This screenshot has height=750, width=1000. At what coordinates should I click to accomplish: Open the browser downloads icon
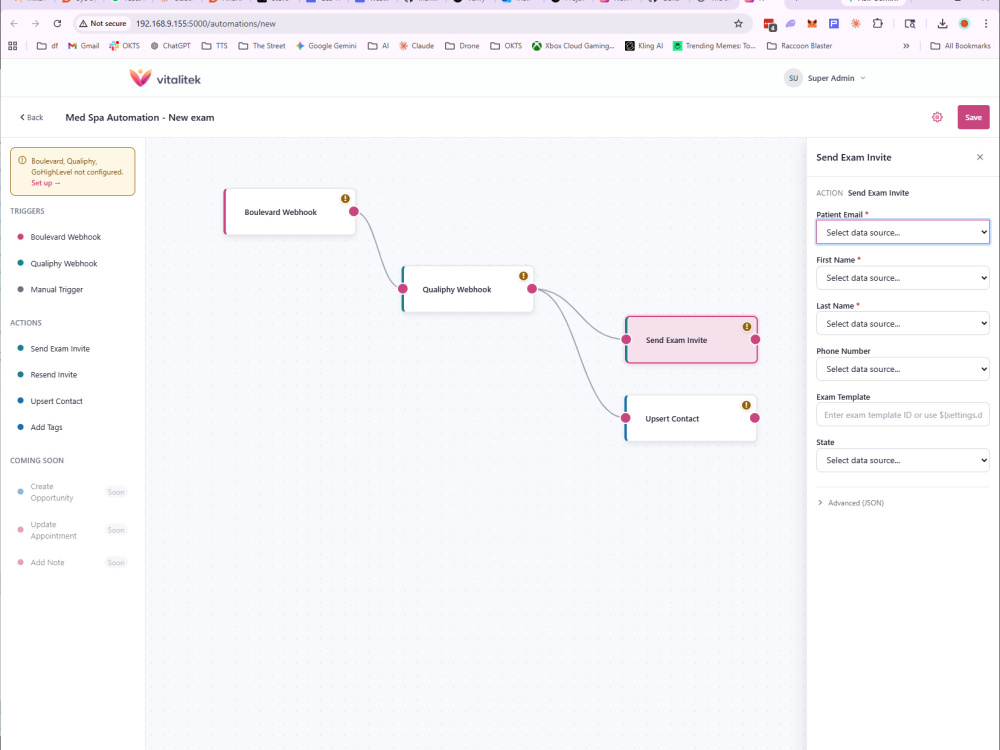pos(942,24)
